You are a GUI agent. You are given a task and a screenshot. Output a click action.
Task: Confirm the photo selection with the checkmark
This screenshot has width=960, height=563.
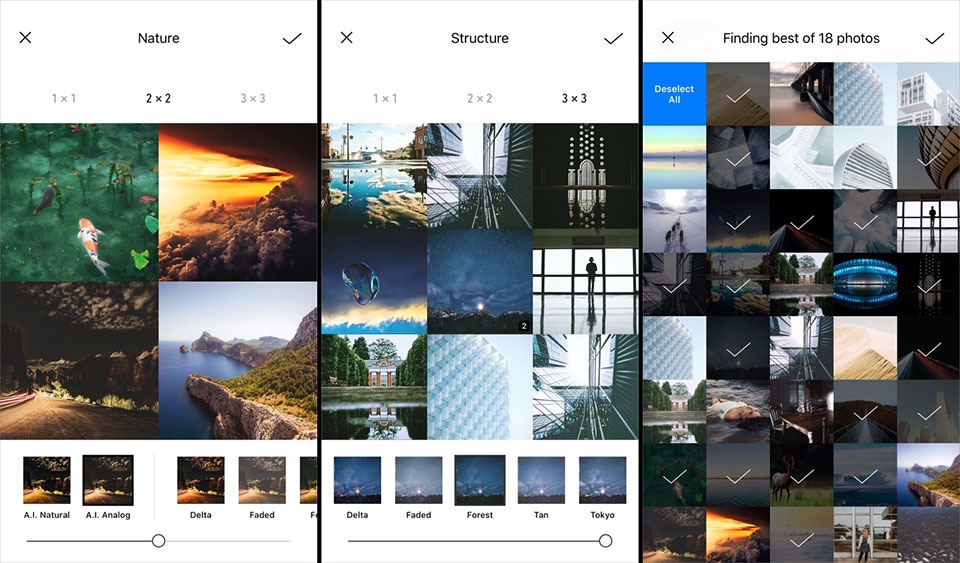[x=934, y=39]
